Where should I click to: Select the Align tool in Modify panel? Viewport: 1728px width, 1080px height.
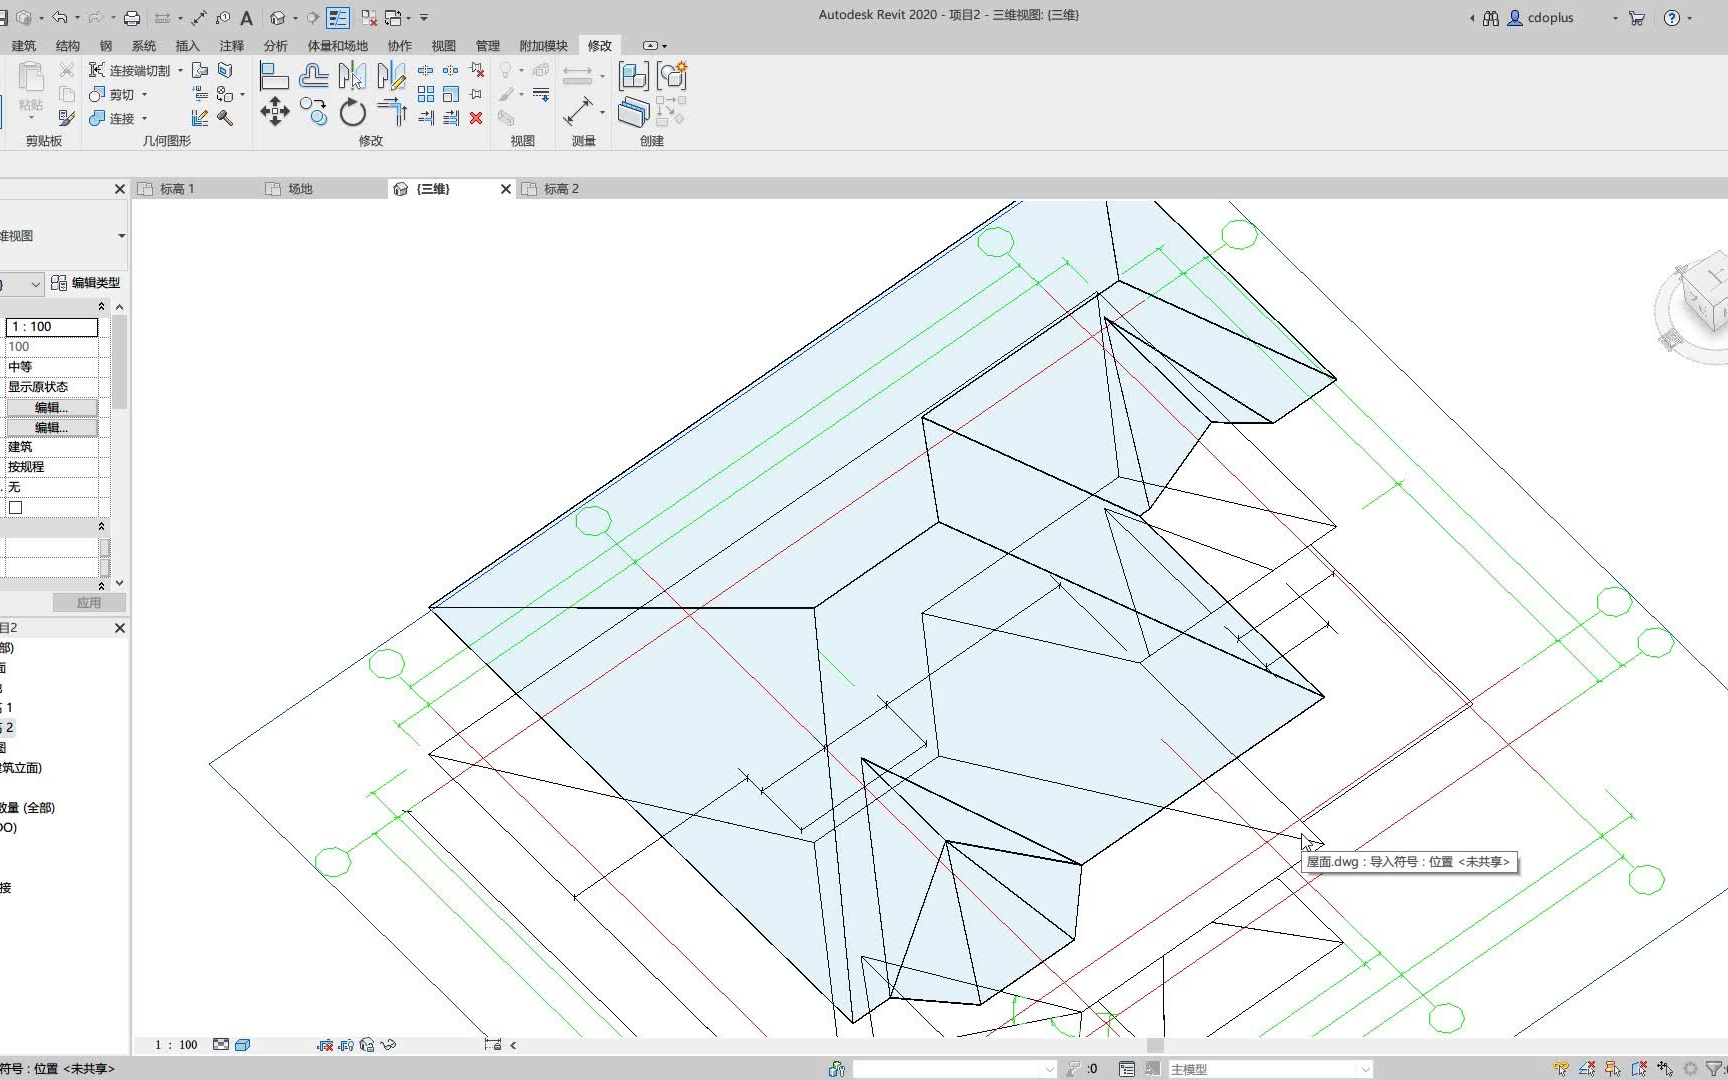pyautogui.click(x=273, y=76)
